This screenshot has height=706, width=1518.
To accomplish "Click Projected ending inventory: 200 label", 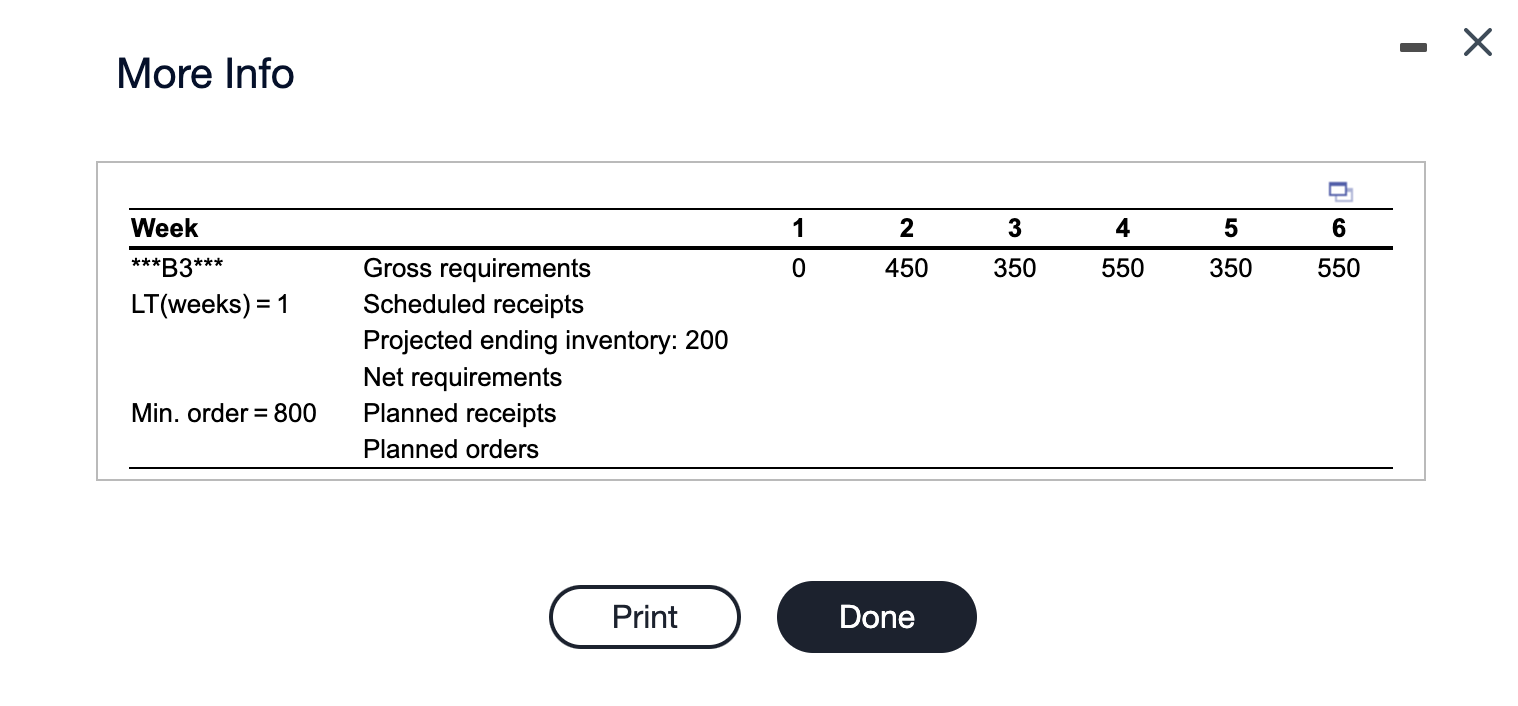I will pyautogui.click(x=545, y=340).
